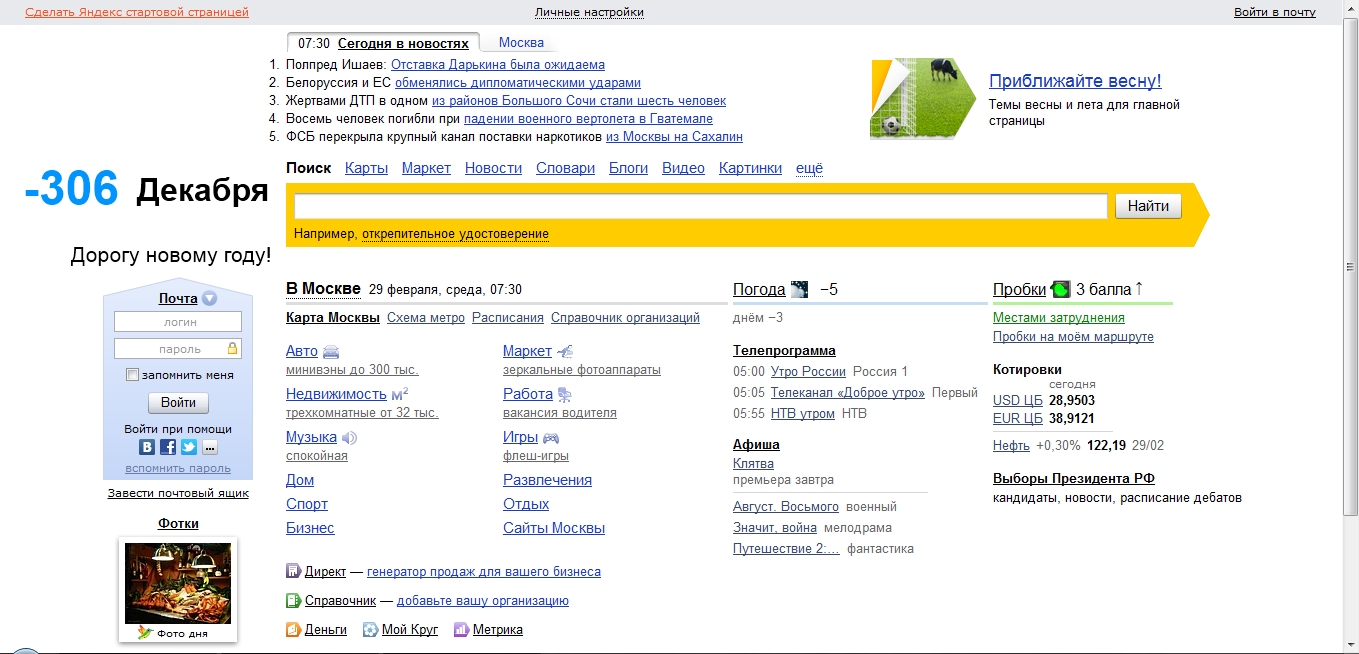This screenshot has width=1359, height=654.
Task: Click Сделать Яндекс стартовой страницей link
Action: click(137, 12)
